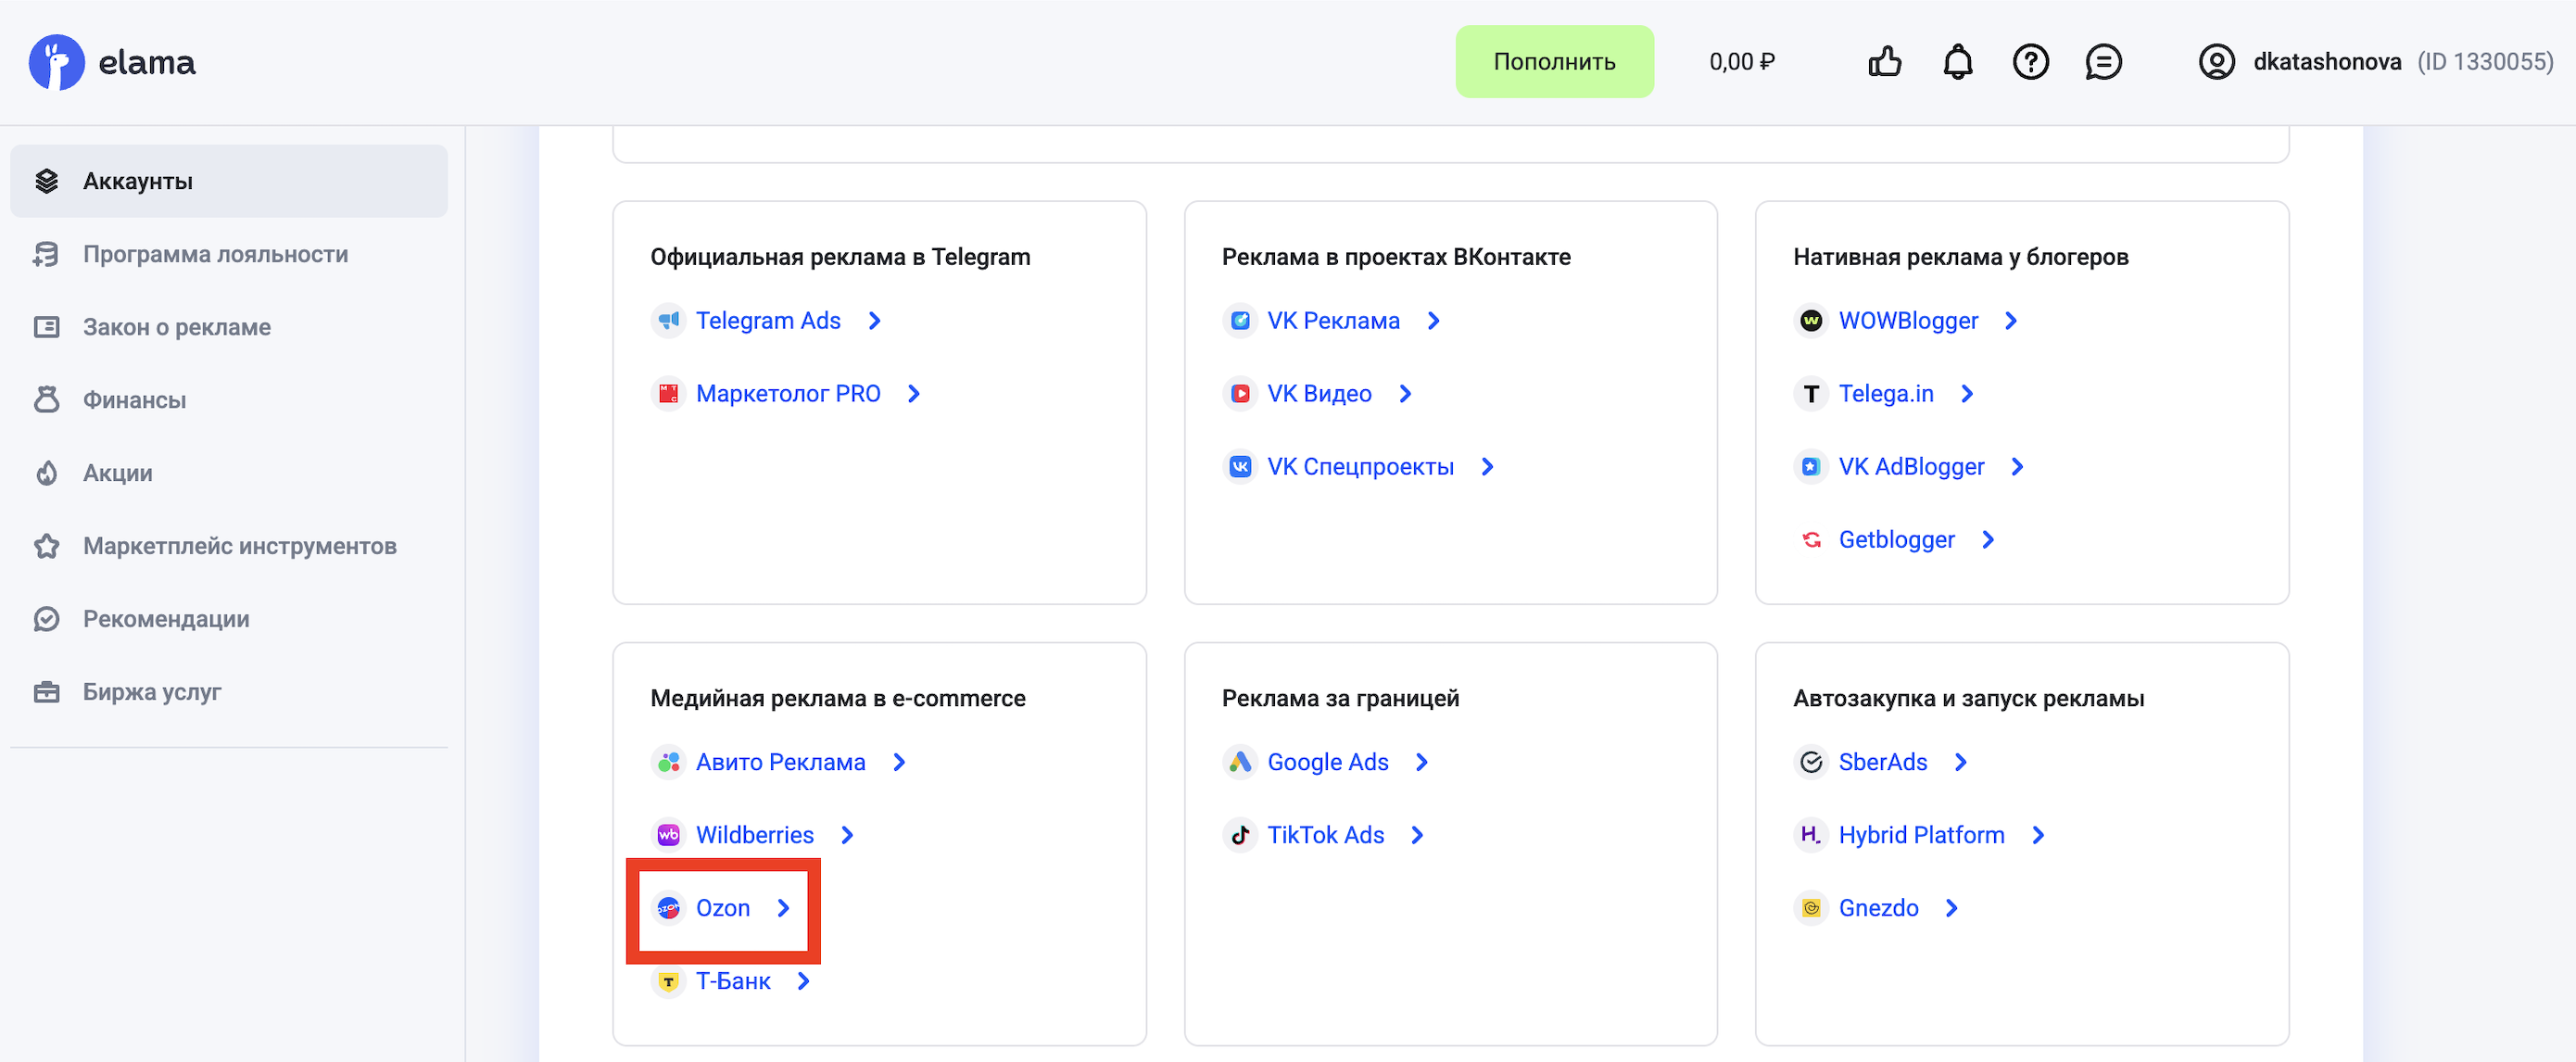Open the VK AdBlogger link
Image resolution: width=2576 pixels, height=1062 pixels.
click(x=1911, y=467)
